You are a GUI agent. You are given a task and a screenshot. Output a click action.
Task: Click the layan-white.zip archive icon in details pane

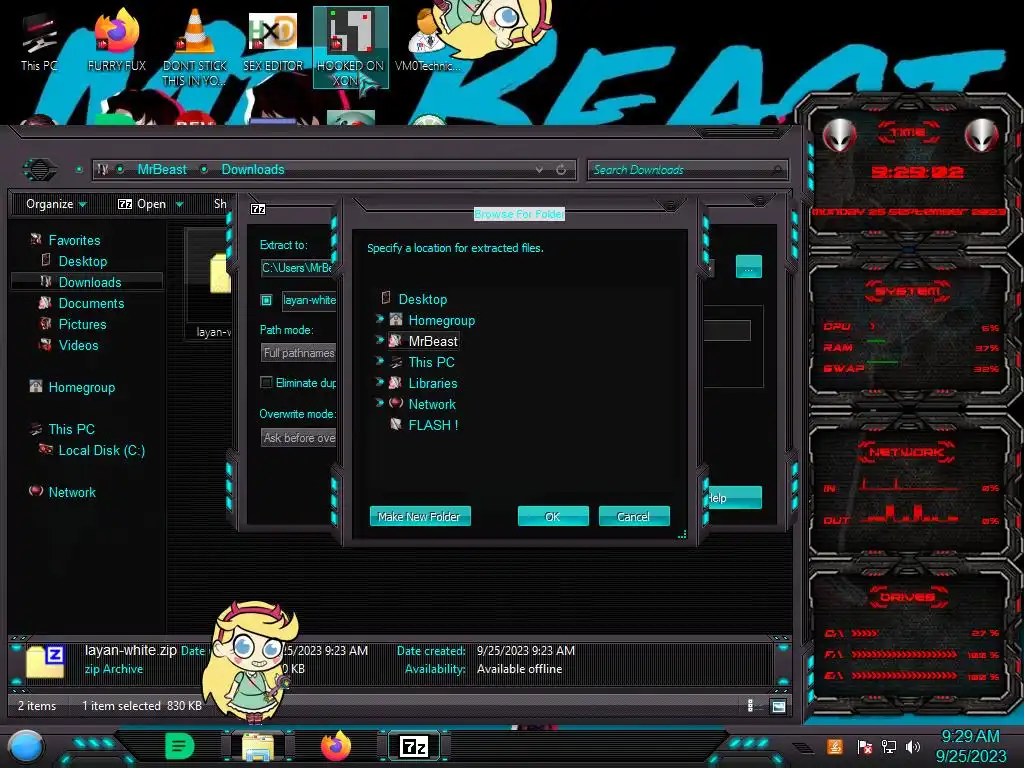45,661
